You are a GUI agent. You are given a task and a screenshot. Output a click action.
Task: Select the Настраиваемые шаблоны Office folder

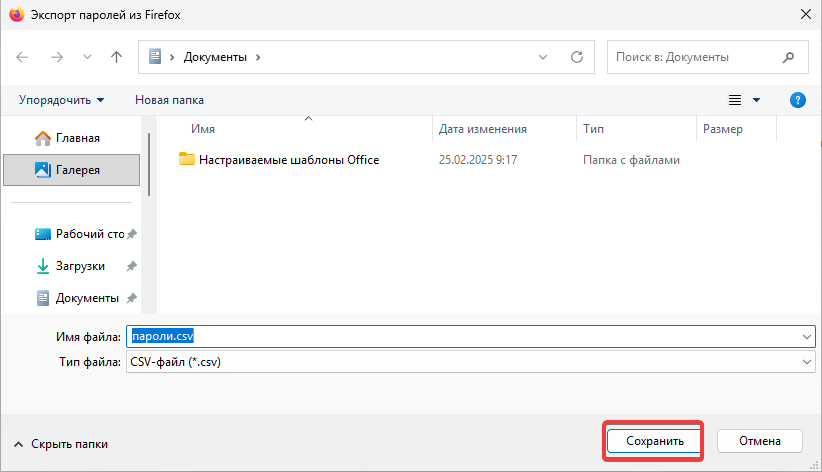[288, 160]
